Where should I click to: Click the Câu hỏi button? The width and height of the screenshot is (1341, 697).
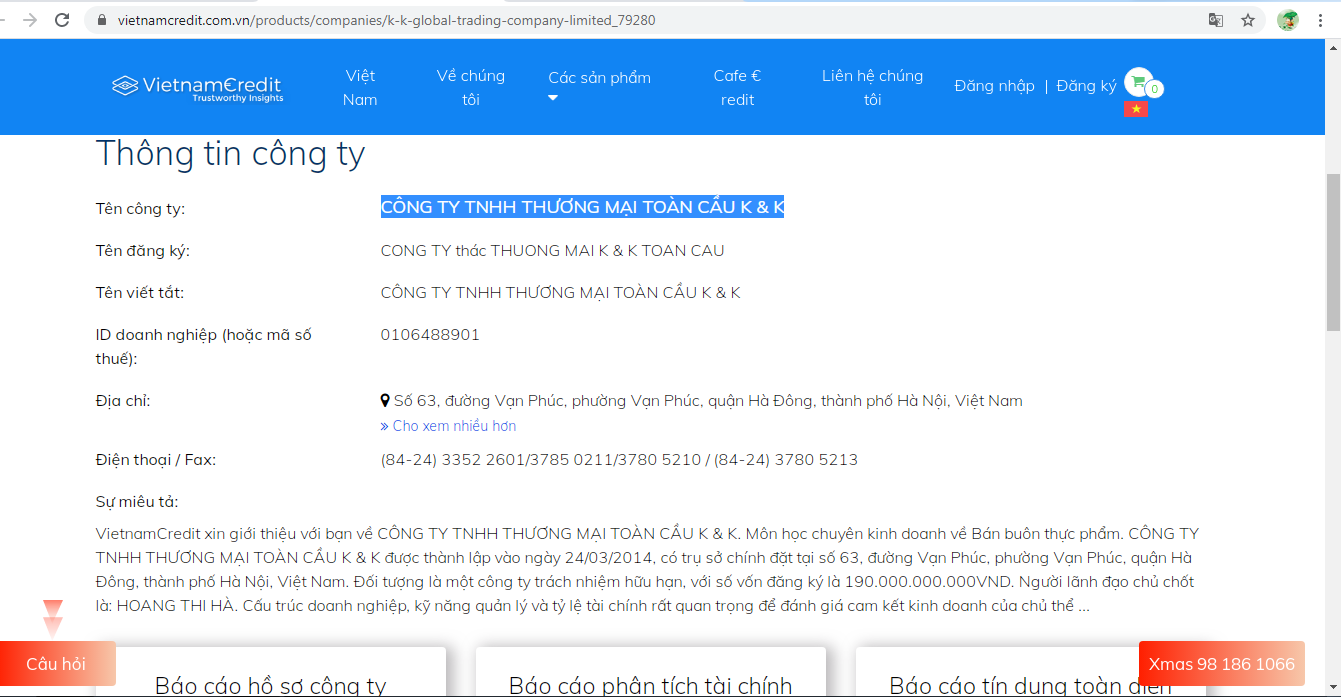[x=57, y=664]
